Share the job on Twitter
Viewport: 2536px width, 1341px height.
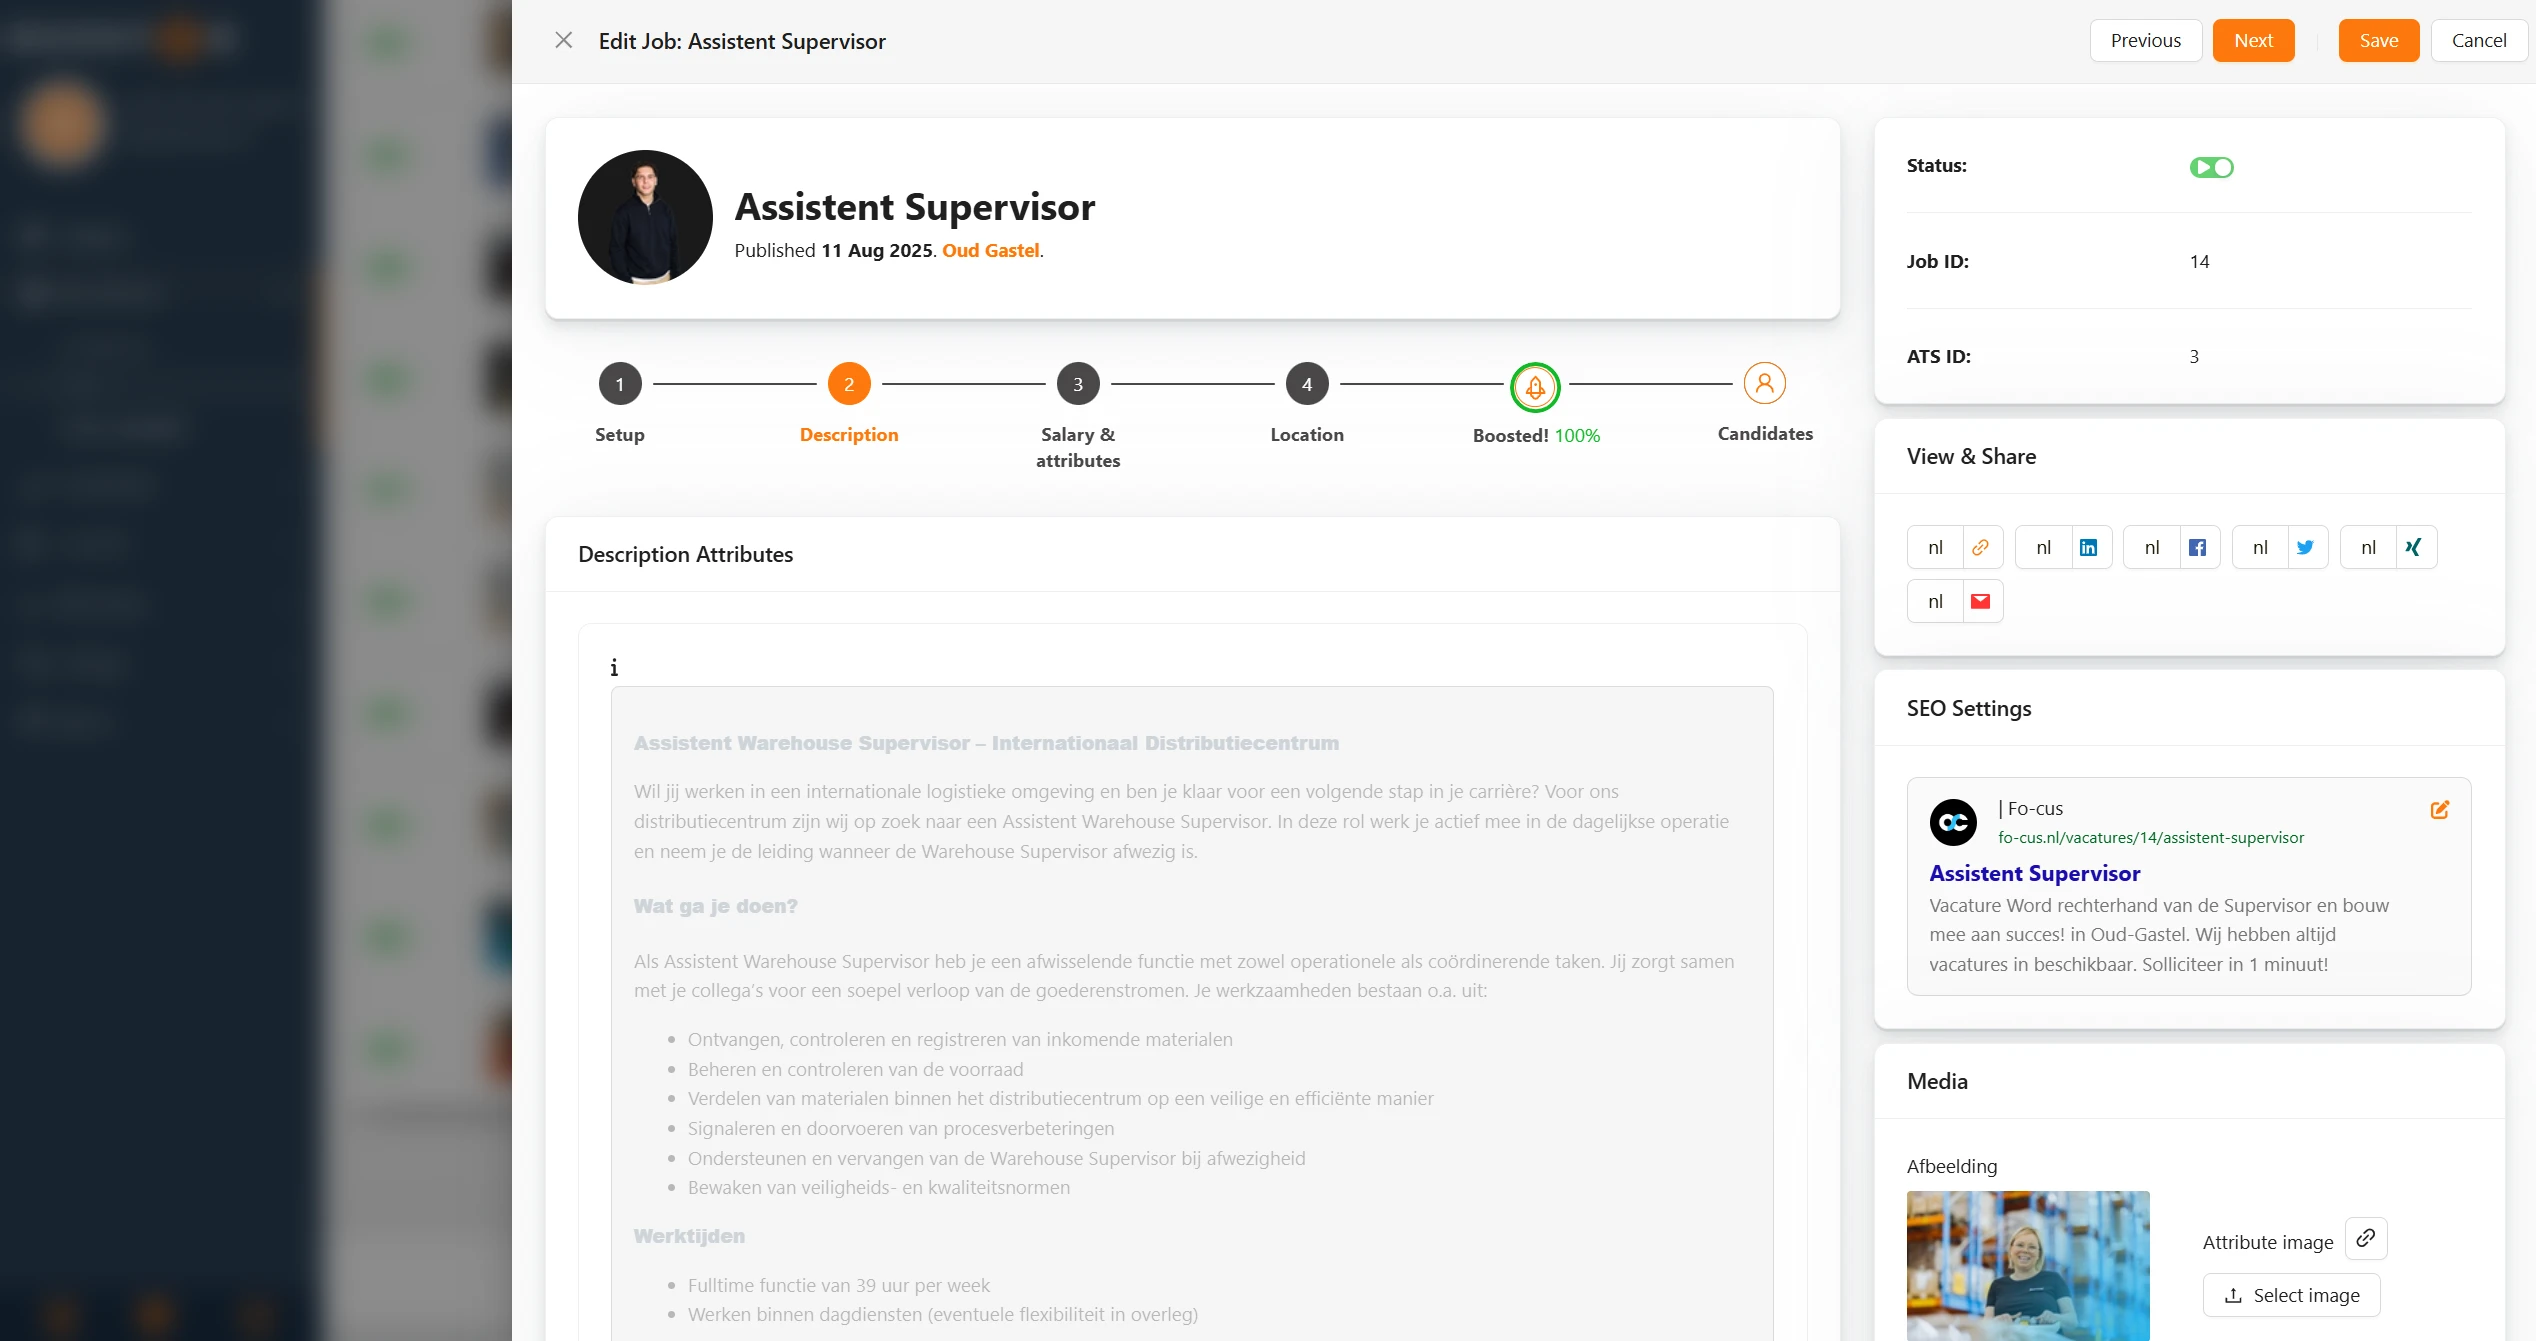pyautogui.click(x=2305, y=547)
